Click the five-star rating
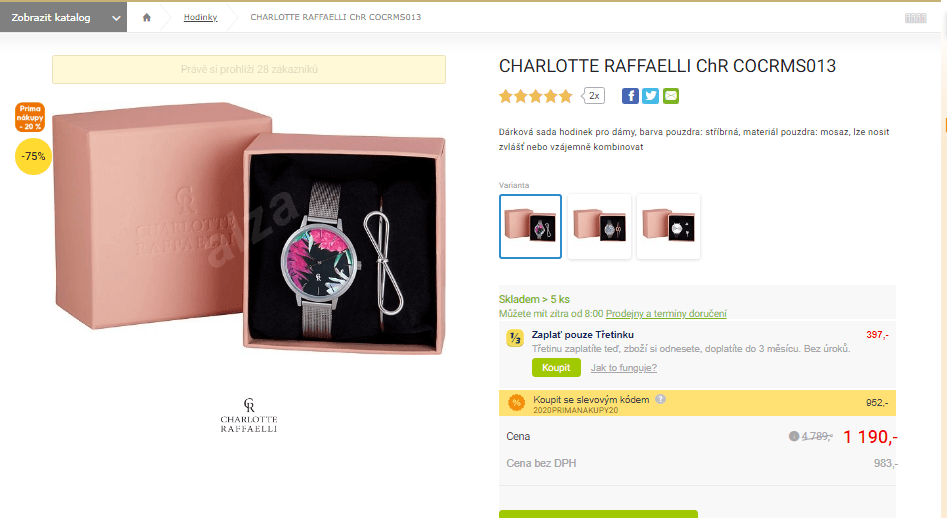This screenshot has height=518, width=947. 536,96
